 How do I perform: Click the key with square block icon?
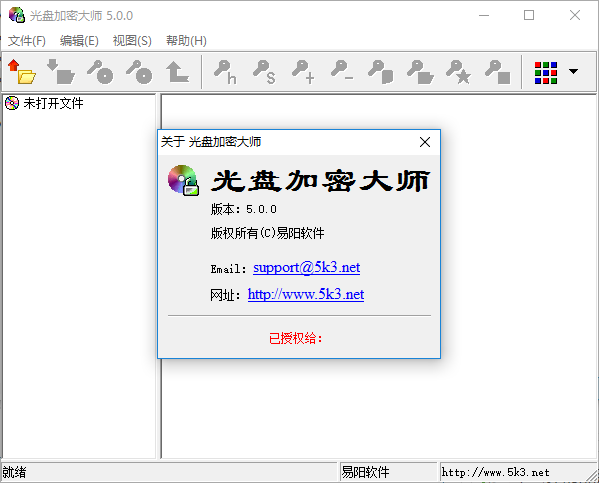497,72
